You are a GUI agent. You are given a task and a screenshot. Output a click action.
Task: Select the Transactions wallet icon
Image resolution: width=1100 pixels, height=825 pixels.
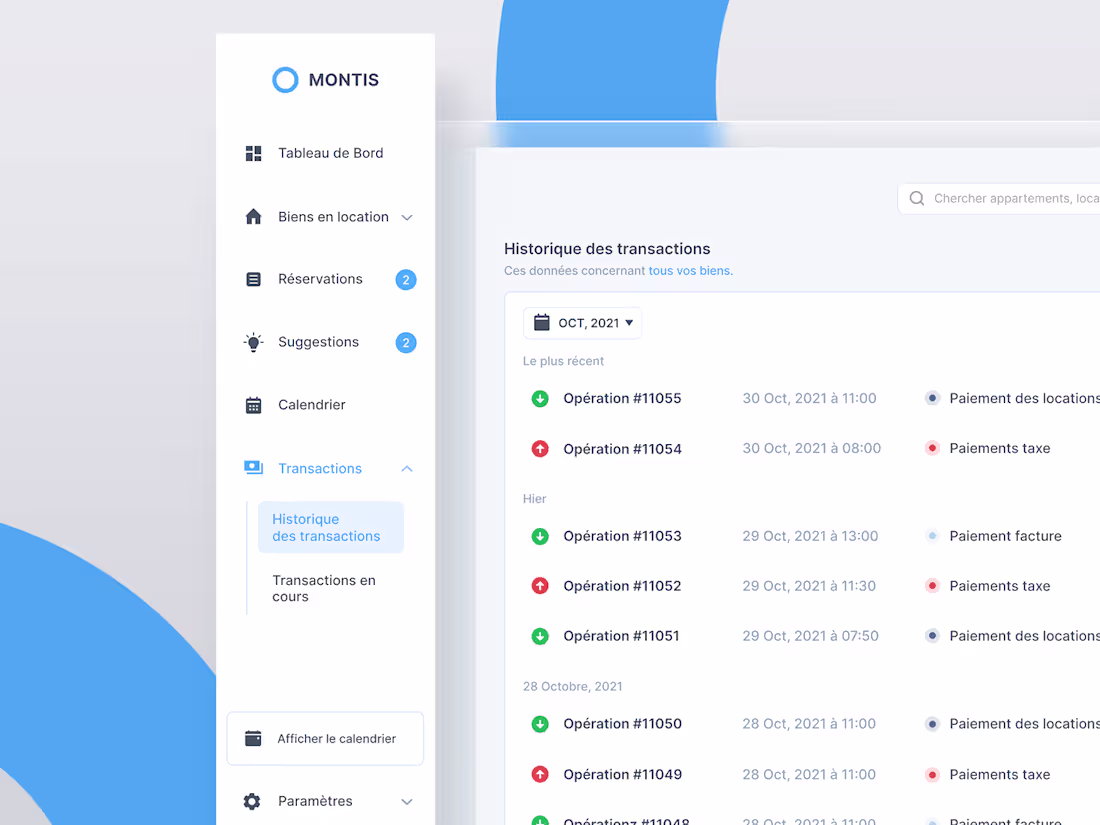[253, 468]
